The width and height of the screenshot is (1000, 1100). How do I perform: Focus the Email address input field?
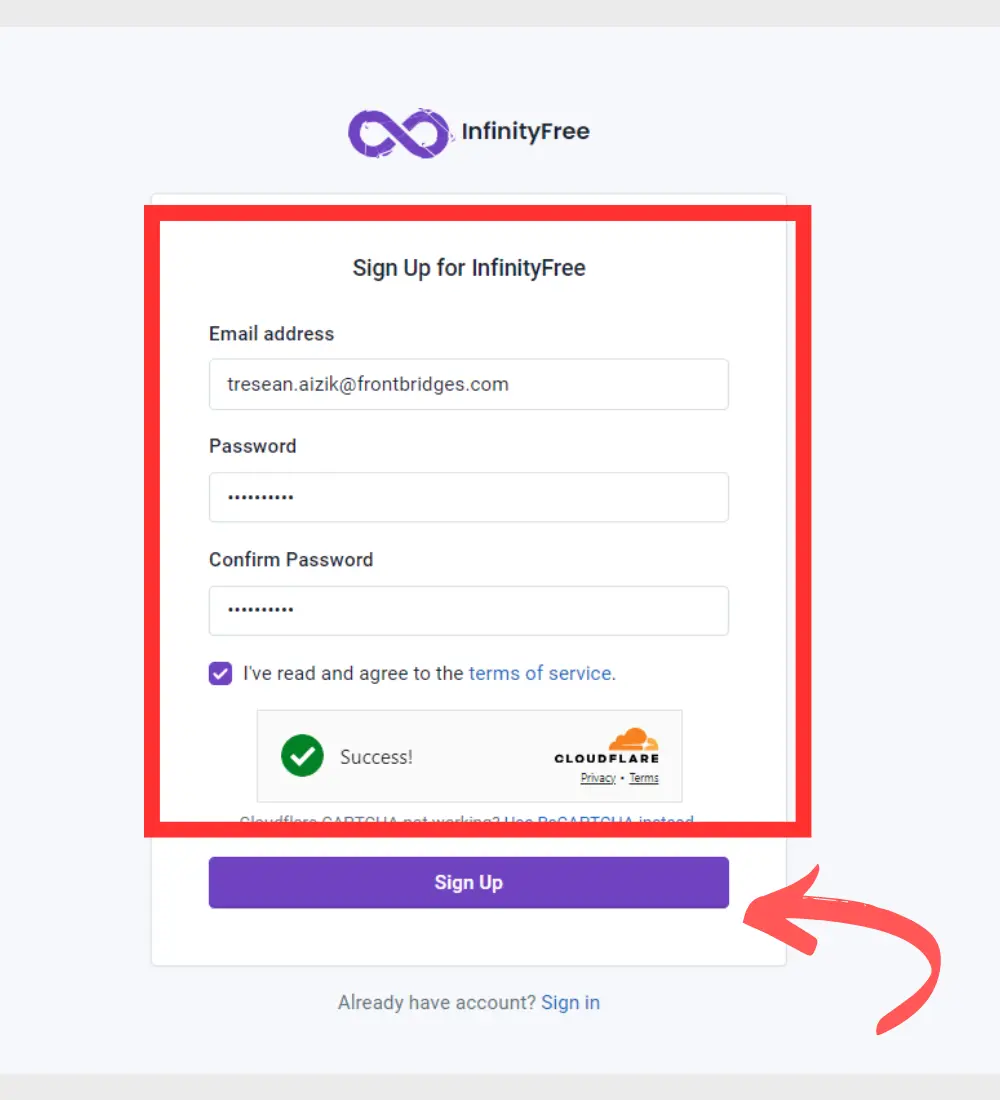tap(469, 384)
